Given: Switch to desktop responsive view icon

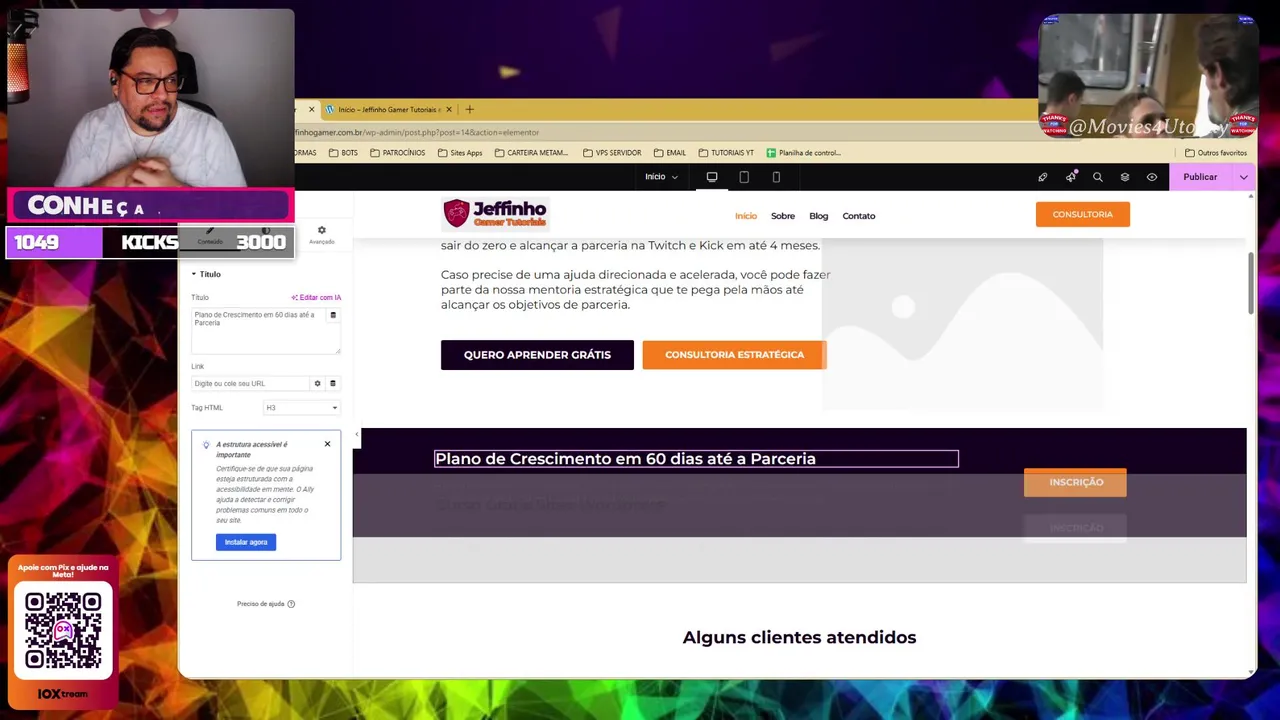Looking at the screenshot, I should click(x=712, y=177).
